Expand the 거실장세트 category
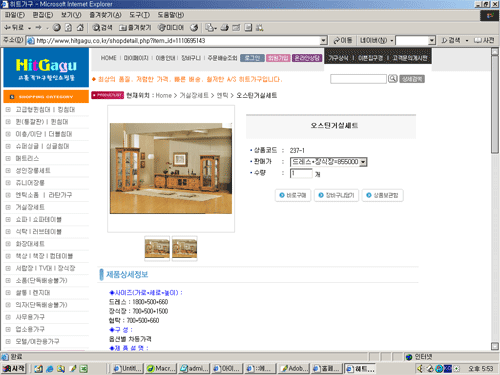 tap(8, 207)
